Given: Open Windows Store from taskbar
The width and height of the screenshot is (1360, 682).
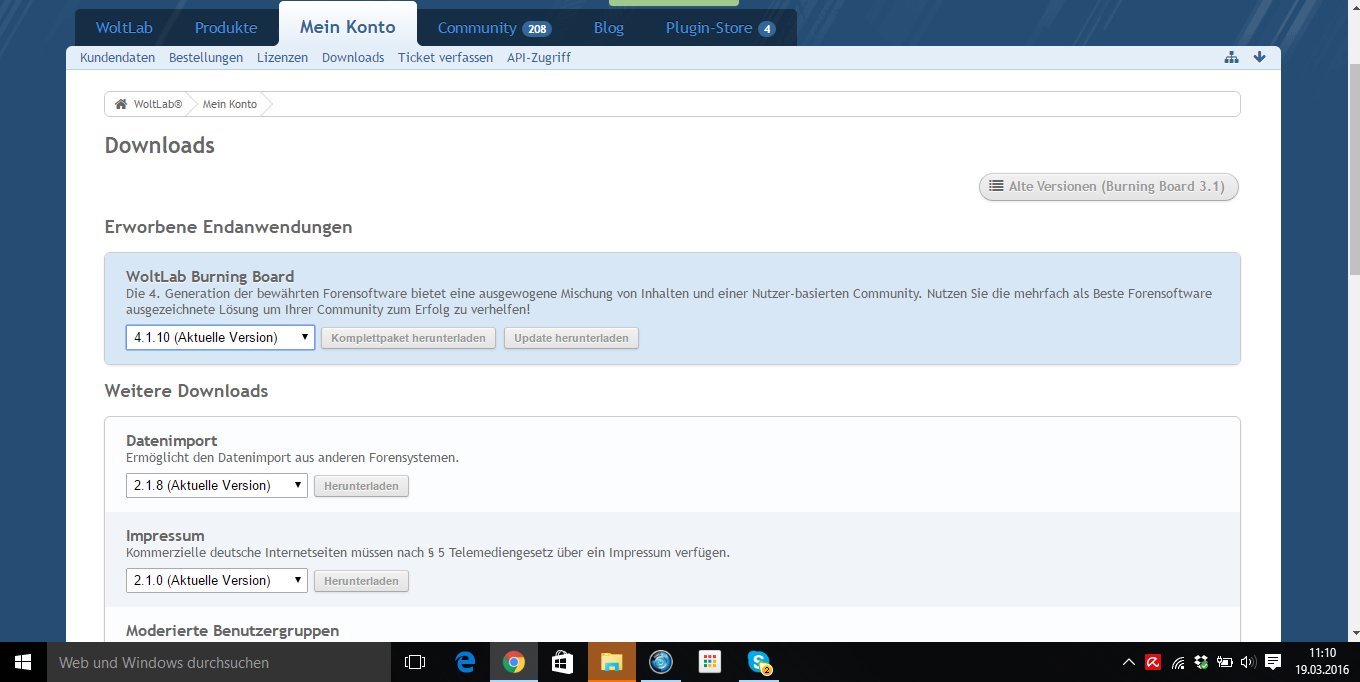Looking at the screenshot, I should coord(563,662).
